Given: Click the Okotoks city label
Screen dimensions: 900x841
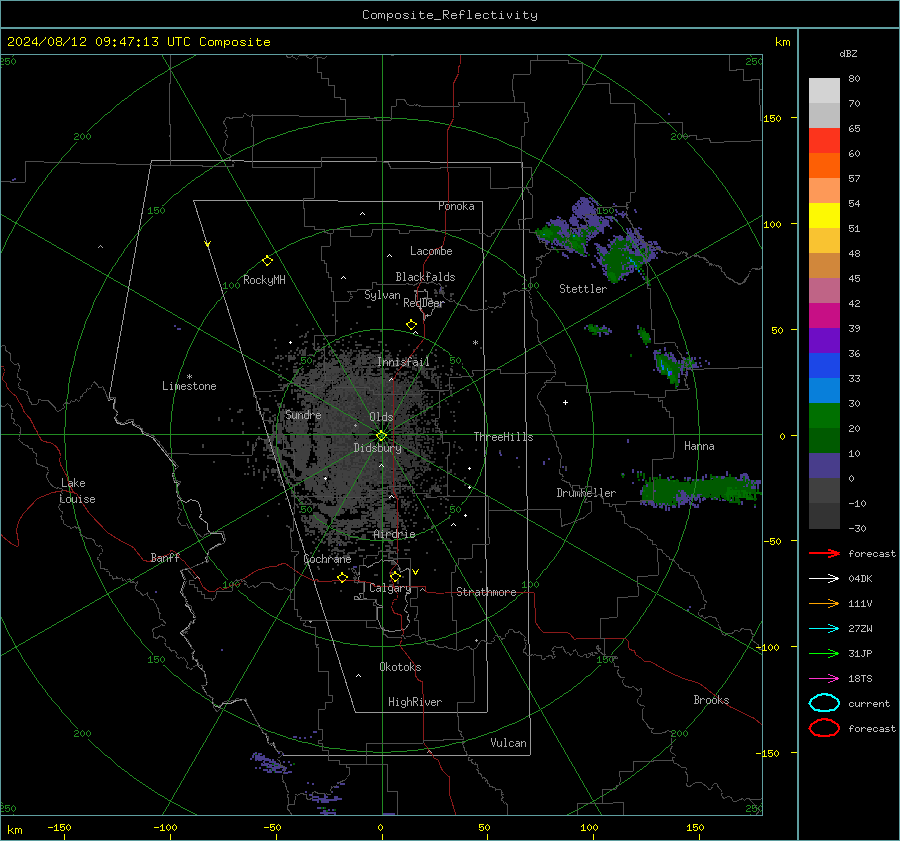Looking at the screenshot, I should [400, 667].
